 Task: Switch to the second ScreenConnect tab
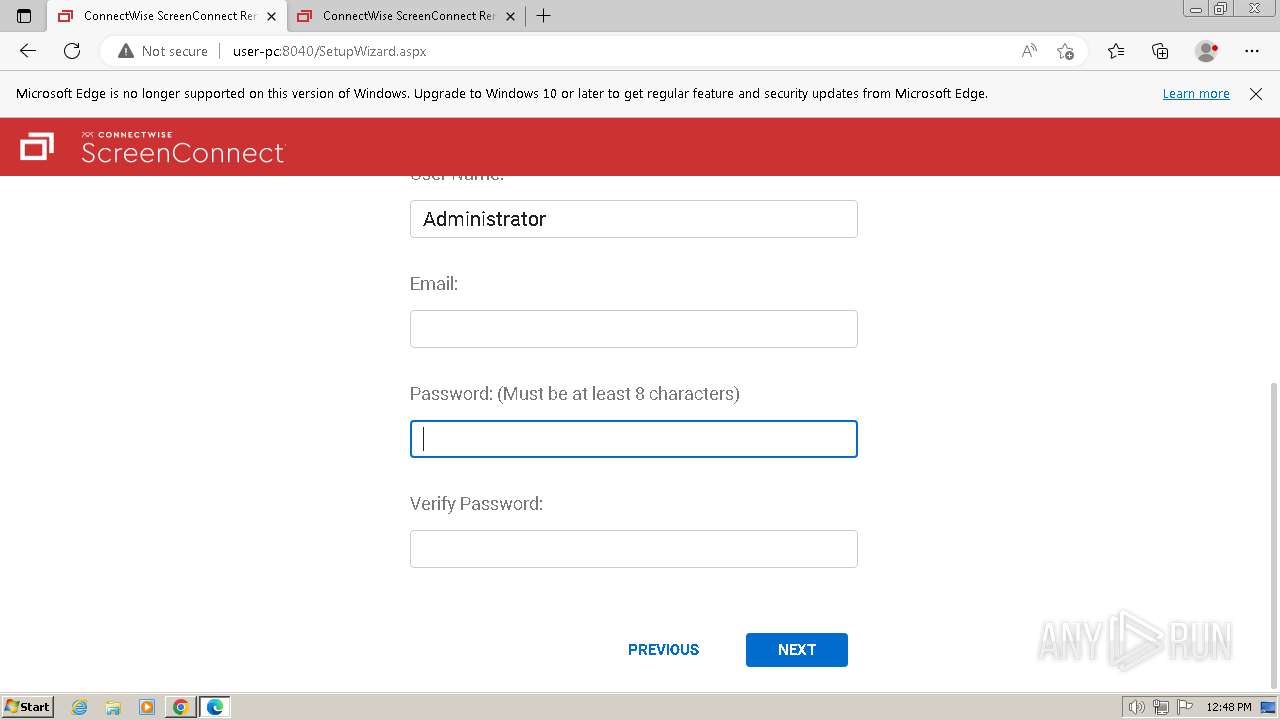point(400,16)
